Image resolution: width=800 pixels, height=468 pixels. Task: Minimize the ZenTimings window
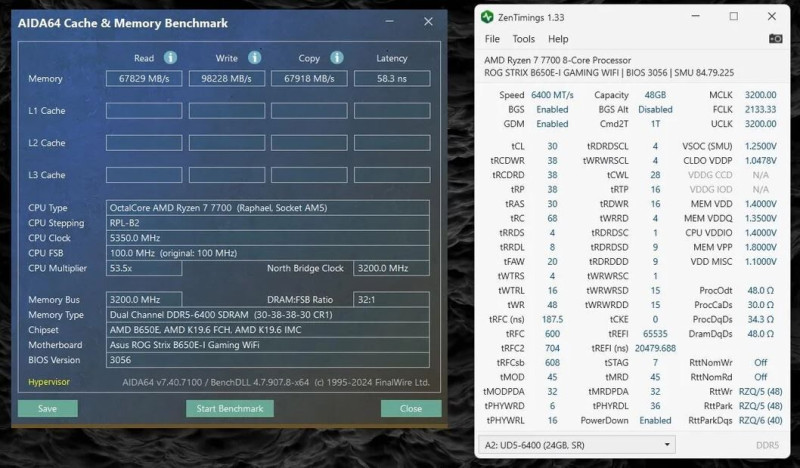tap(695, 16)
